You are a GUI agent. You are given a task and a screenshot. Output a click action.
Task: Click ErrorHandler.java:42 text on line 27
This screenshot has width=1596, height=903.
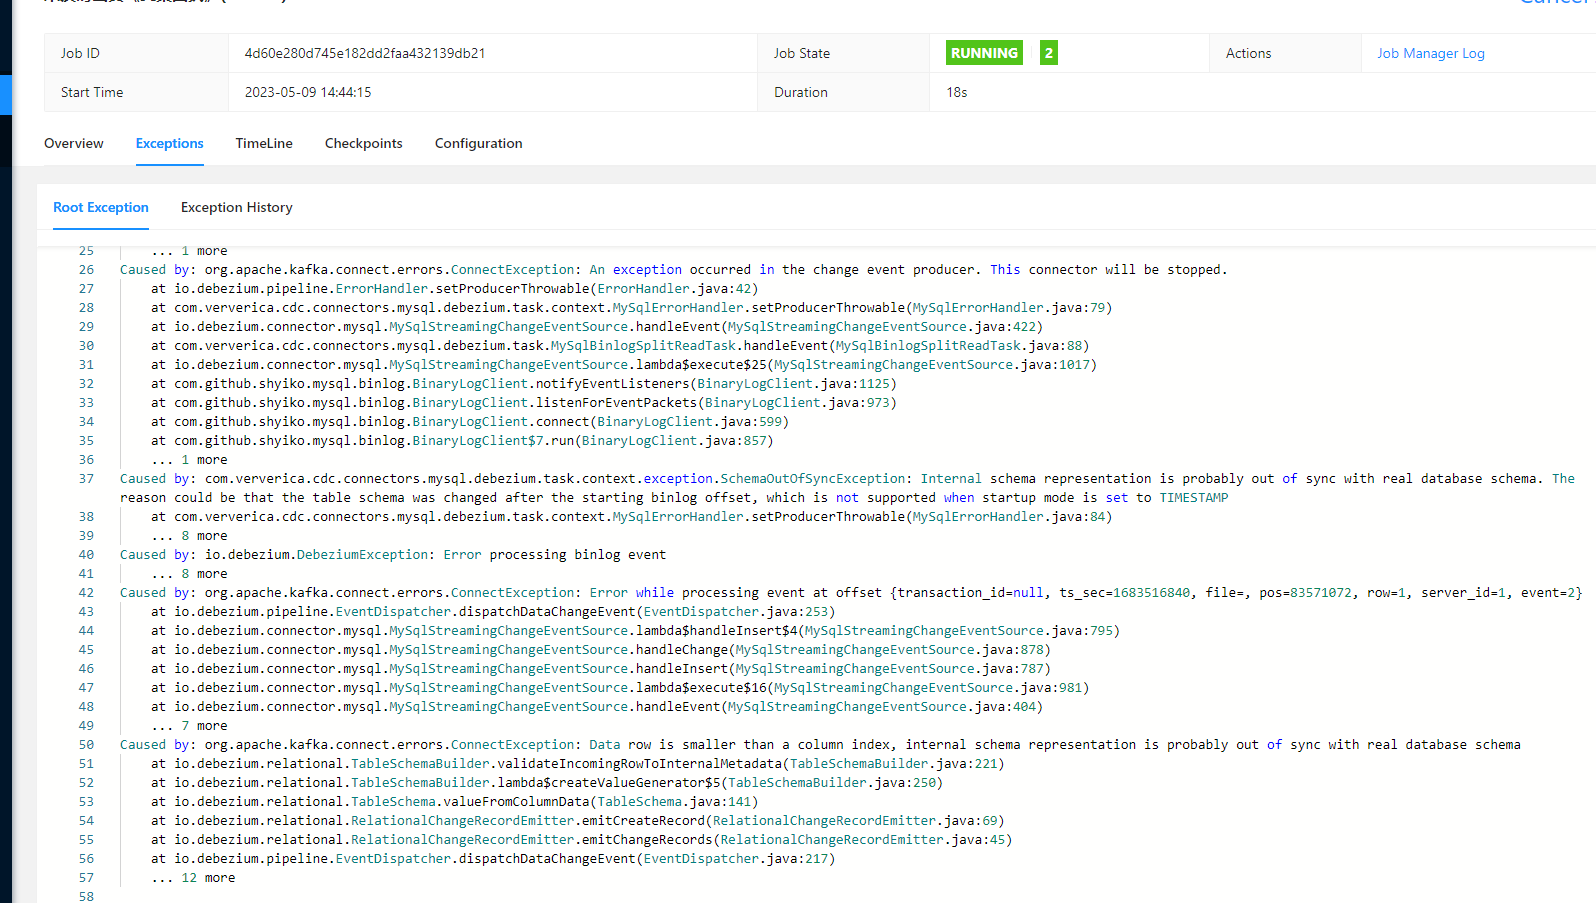[674, 289]
